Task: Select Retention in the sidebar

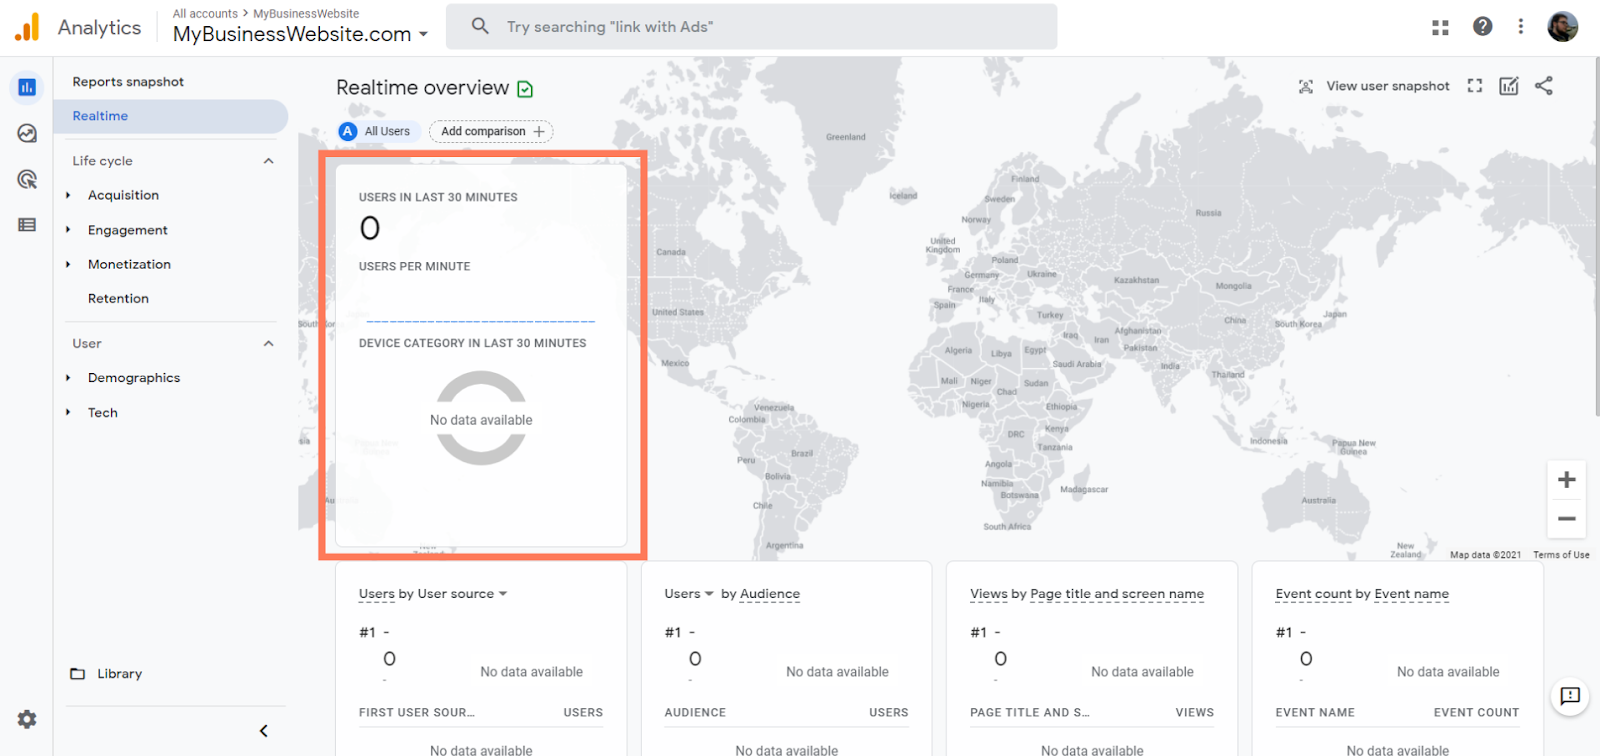Action: pos(118,298)
